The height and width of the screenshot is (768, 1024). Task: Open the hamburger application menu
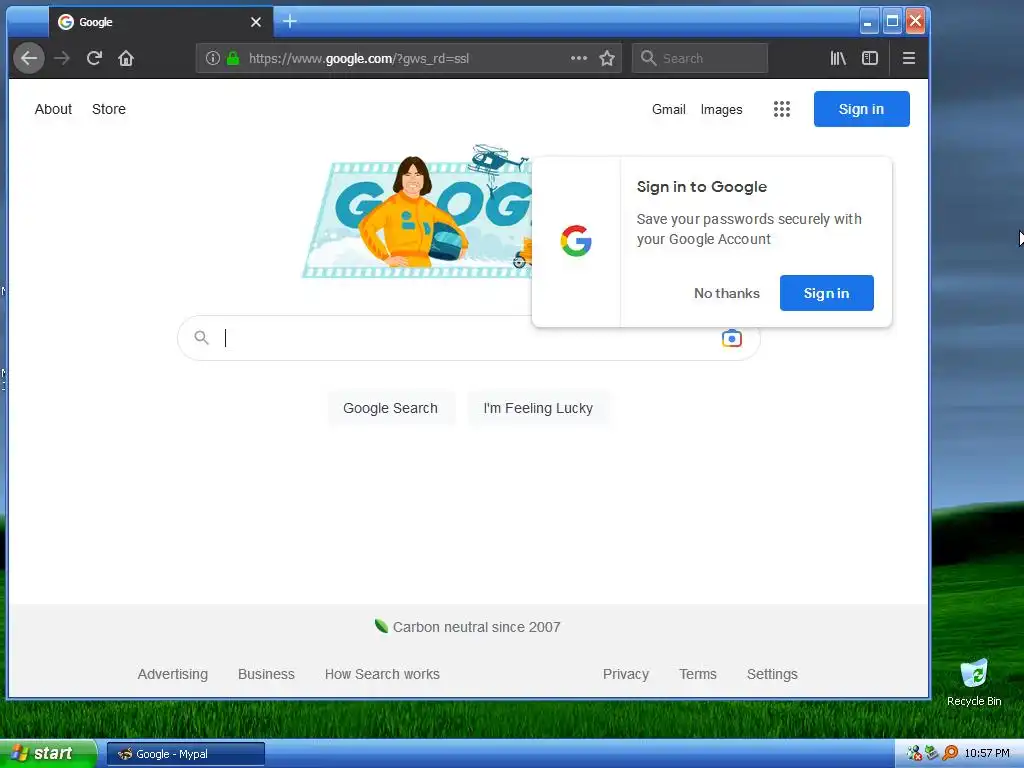(x=908, y=58)
